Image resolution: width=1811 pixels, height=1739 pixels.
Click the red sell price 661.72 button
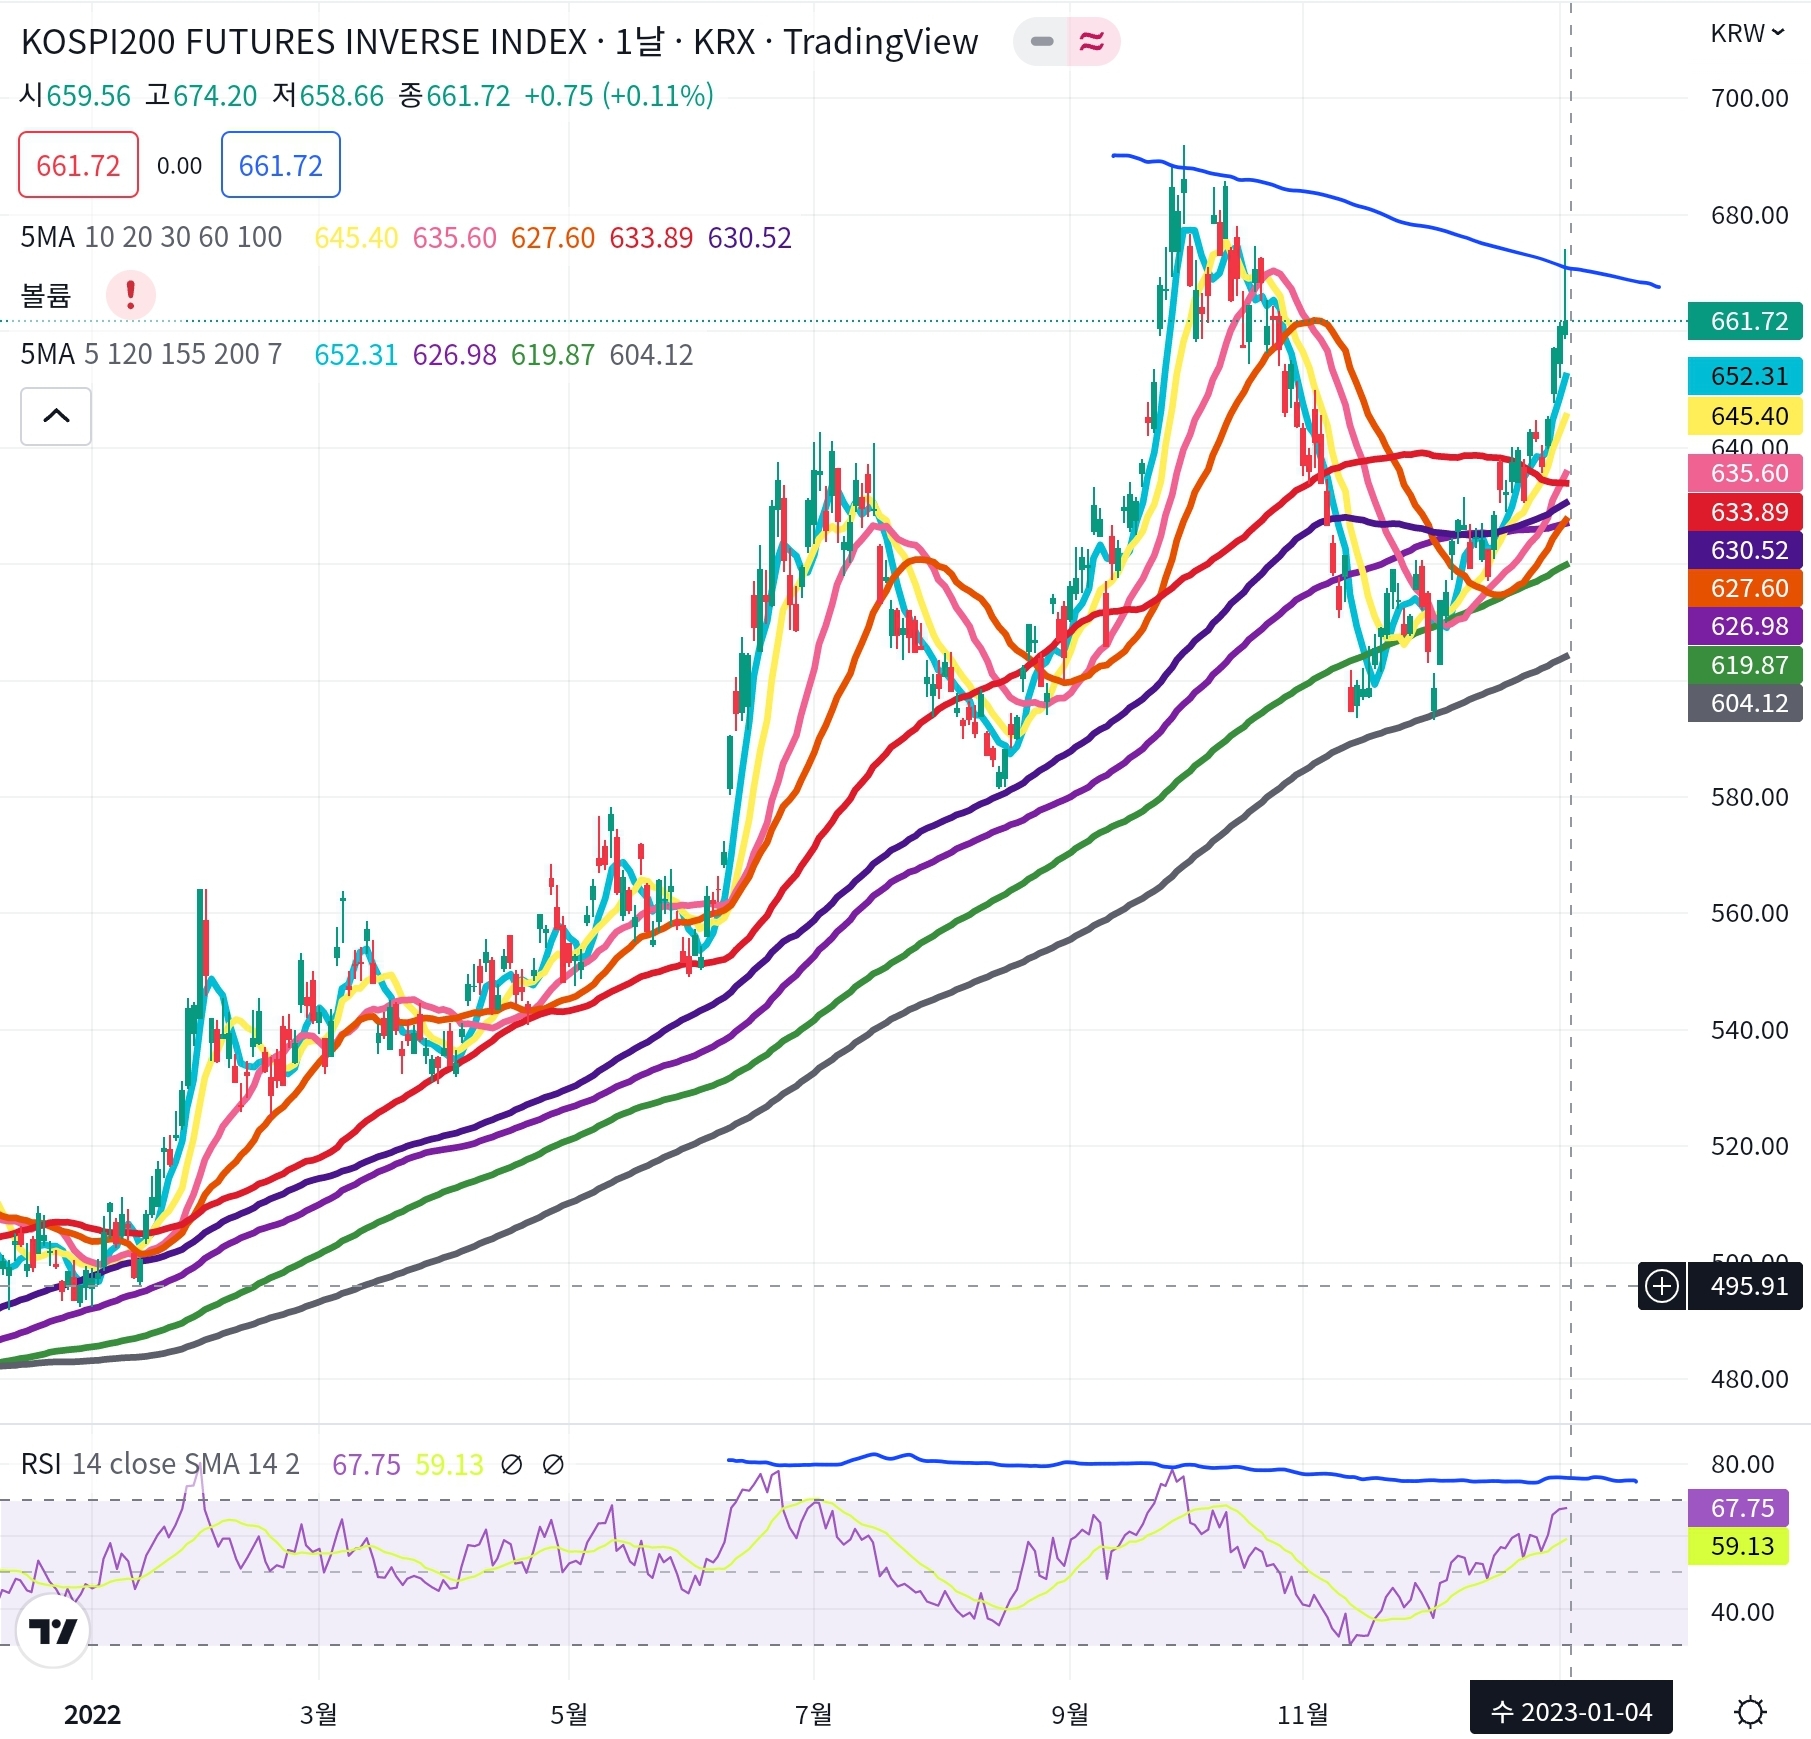(78, 165)
